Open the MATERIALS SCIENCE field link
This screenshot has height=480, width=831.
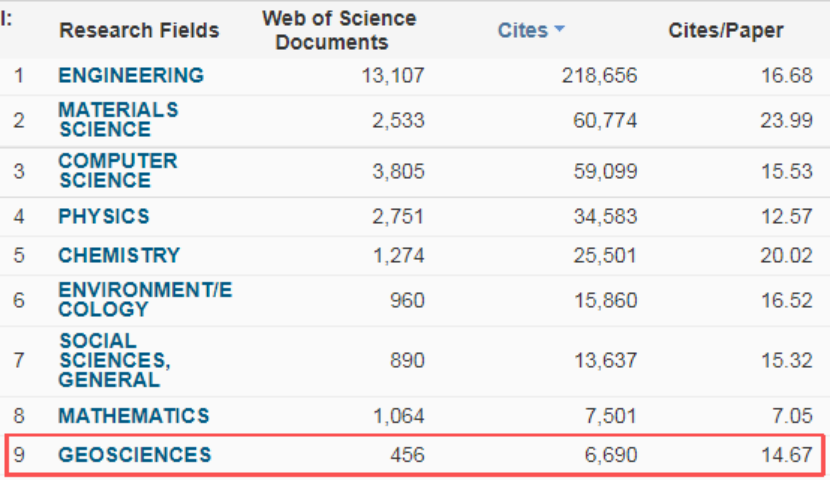(118, 120)
